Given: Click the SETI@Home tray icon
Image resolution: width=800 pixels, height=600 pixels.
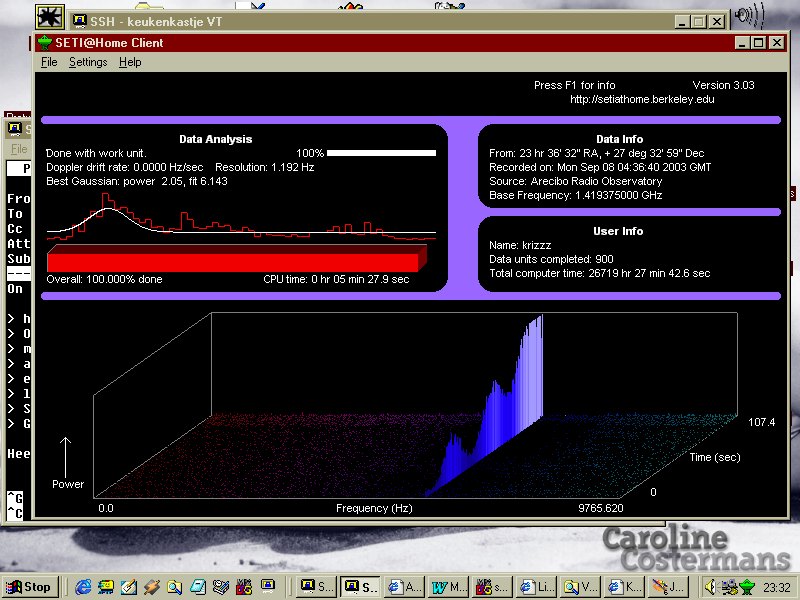Looking at the screenshot, I should [x=747, y=587].
